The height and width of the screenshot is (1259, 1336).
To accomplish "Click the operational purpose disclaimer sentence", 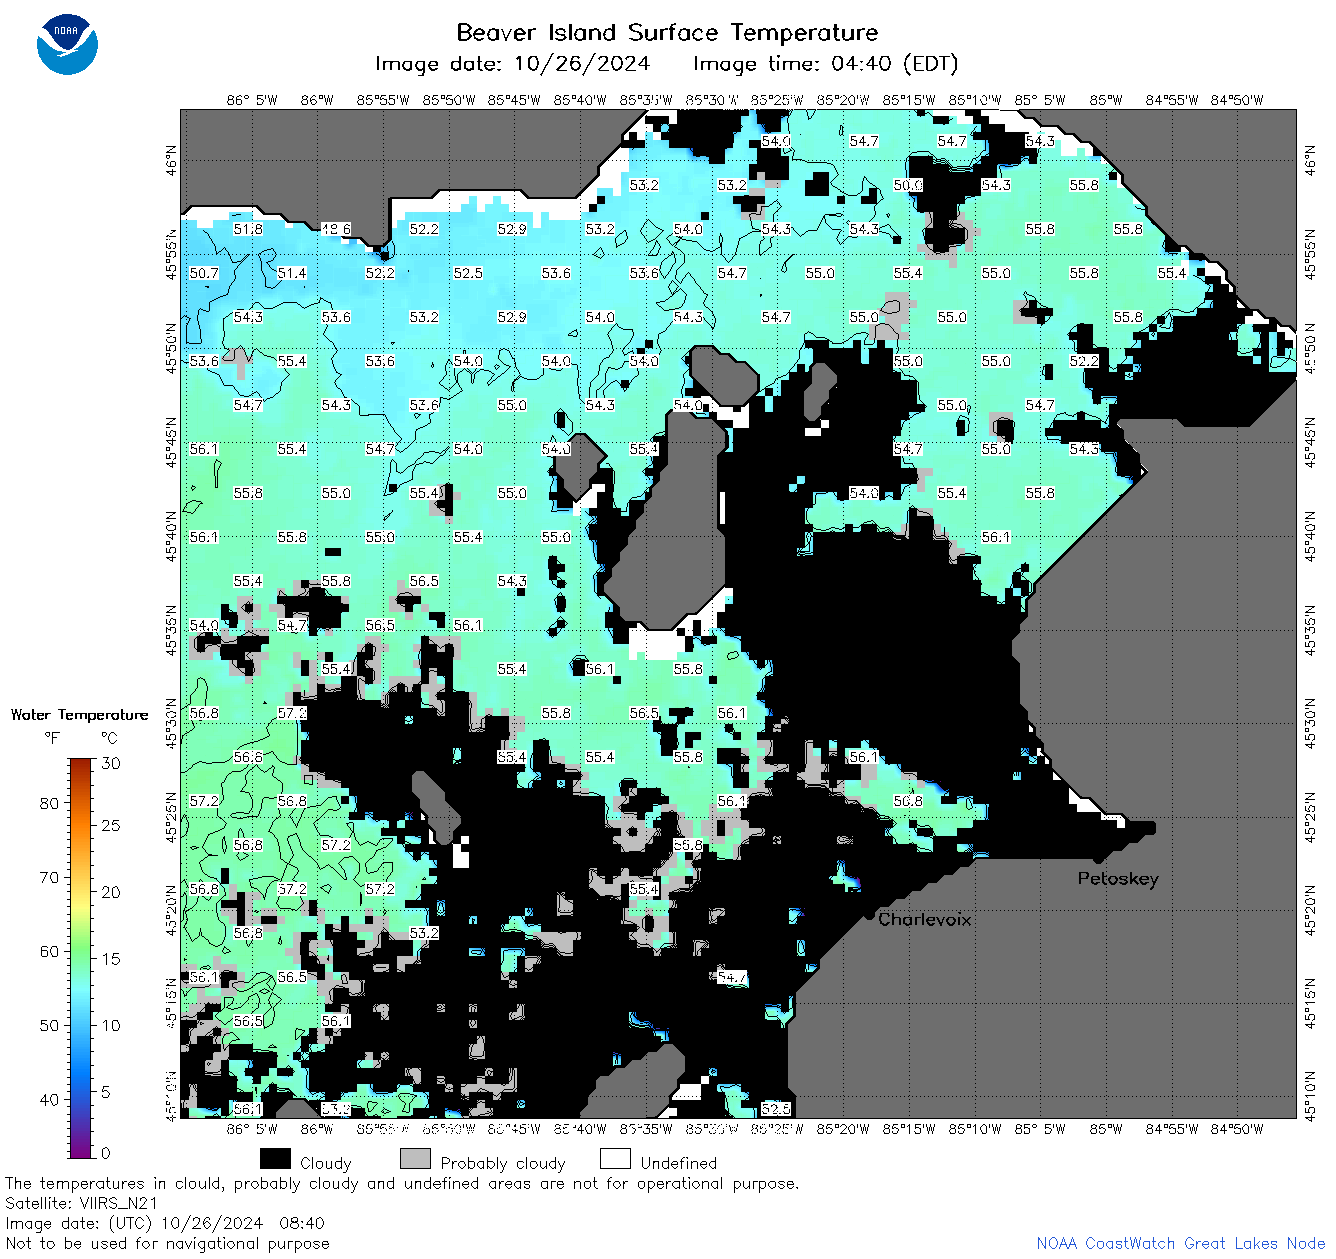I will click(x=402, y=1183).
